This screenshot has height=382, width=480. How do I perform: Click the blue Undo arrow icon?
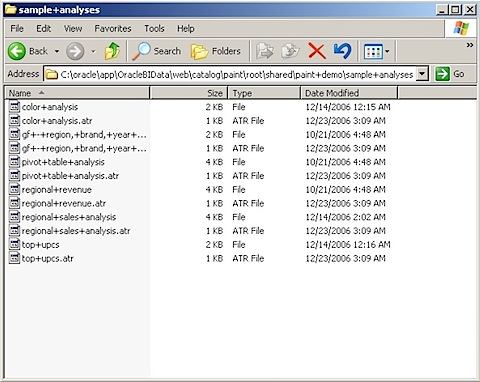coord(342,51)
